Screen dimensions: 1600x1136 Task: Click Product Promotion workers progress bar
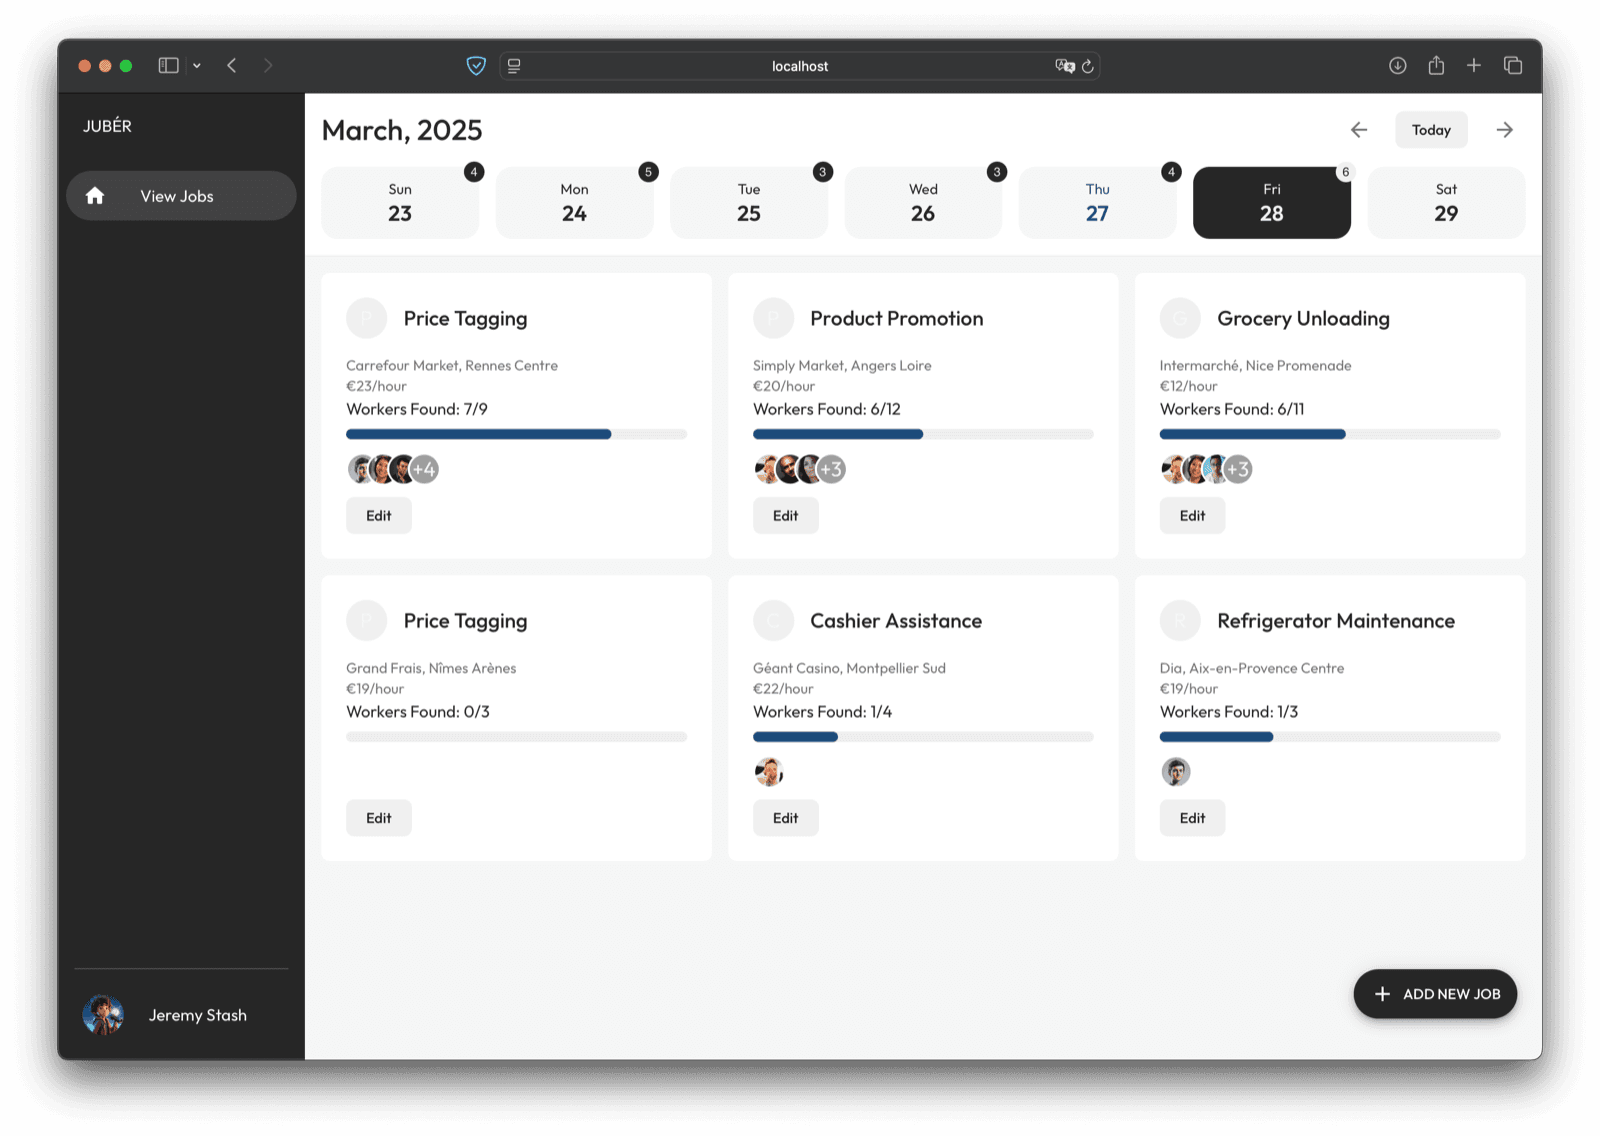tap(923, 434)
